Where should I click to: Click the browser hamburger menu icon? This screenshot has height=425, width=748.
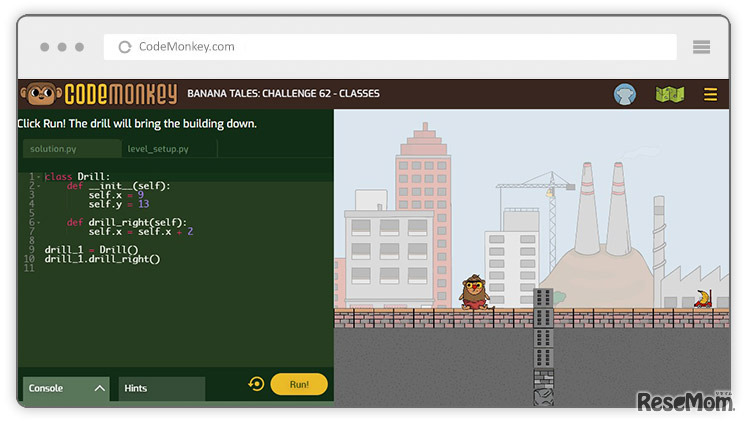(x=701, y=47)
